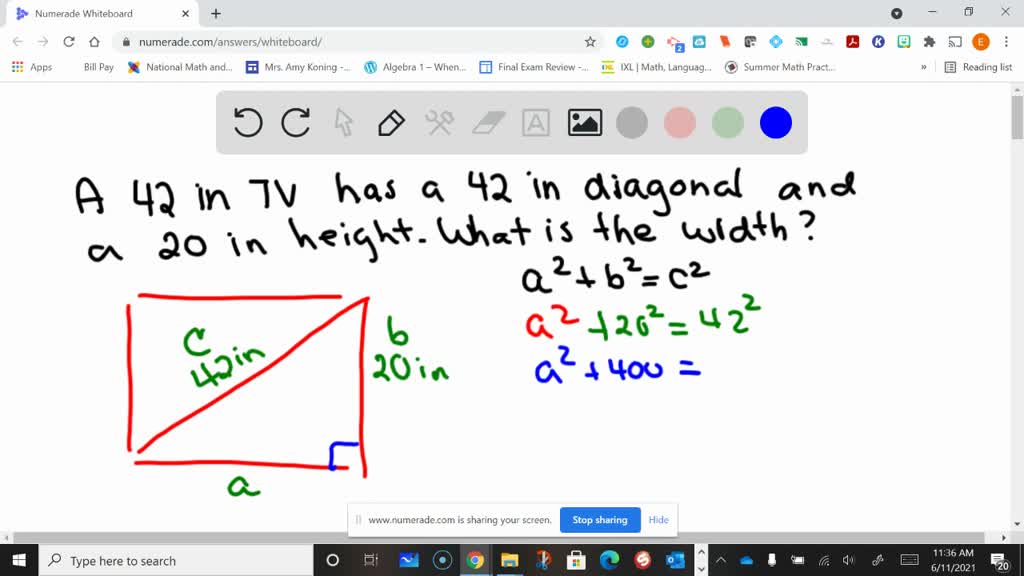Image resolution: width=1024 pixels, height=576 pixels.
Task: Click the Stop sharing button
Action: click(x=599, y=520)
